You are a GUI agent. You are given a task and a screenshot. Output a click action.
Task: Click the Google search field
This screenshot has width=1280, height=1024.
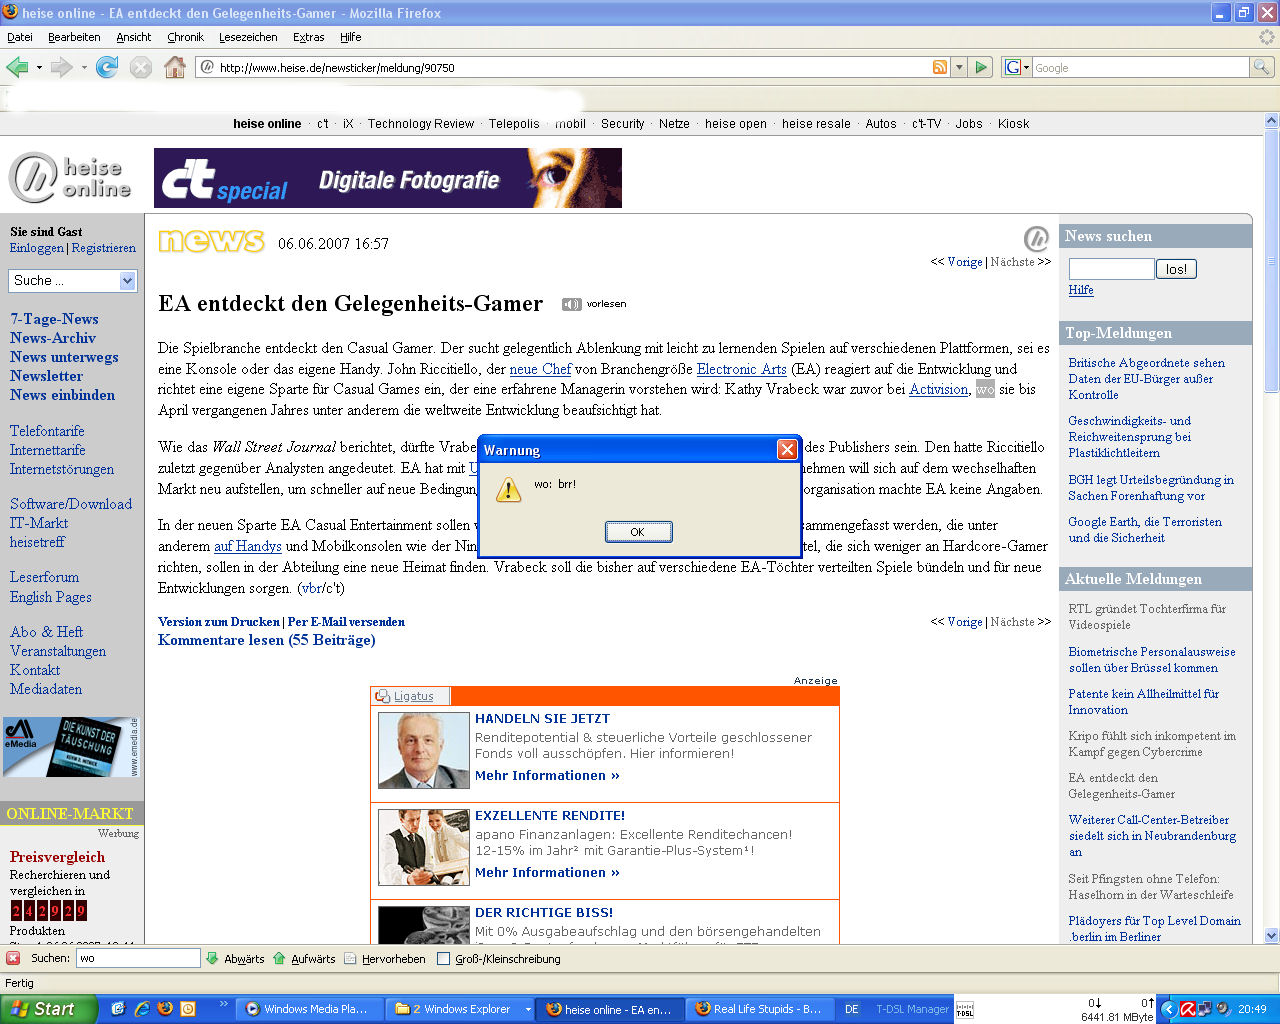click(x=1140, y=67)
